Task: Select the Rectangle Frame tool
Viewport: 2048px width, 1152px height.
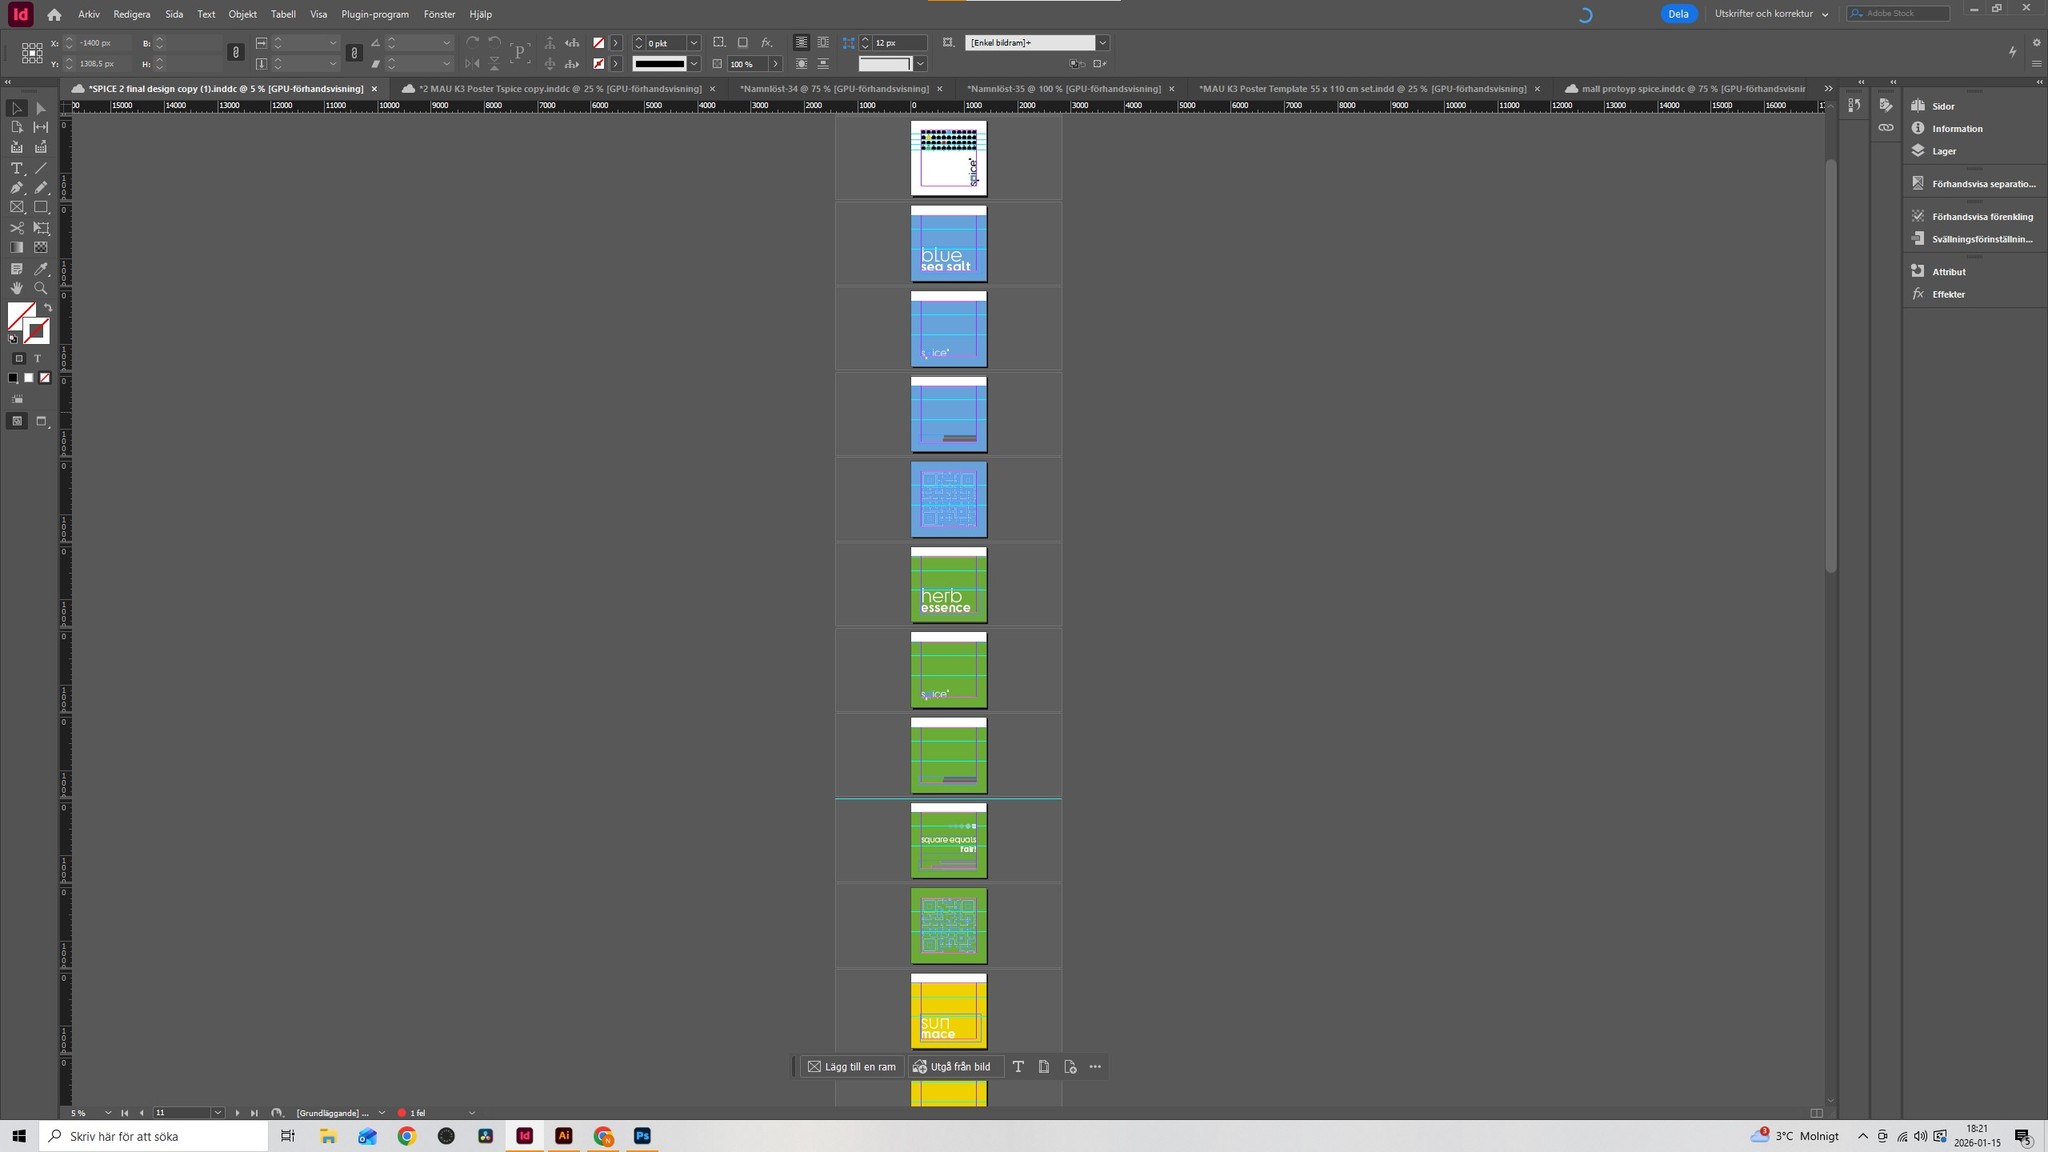Action: [x=16, y=208]
